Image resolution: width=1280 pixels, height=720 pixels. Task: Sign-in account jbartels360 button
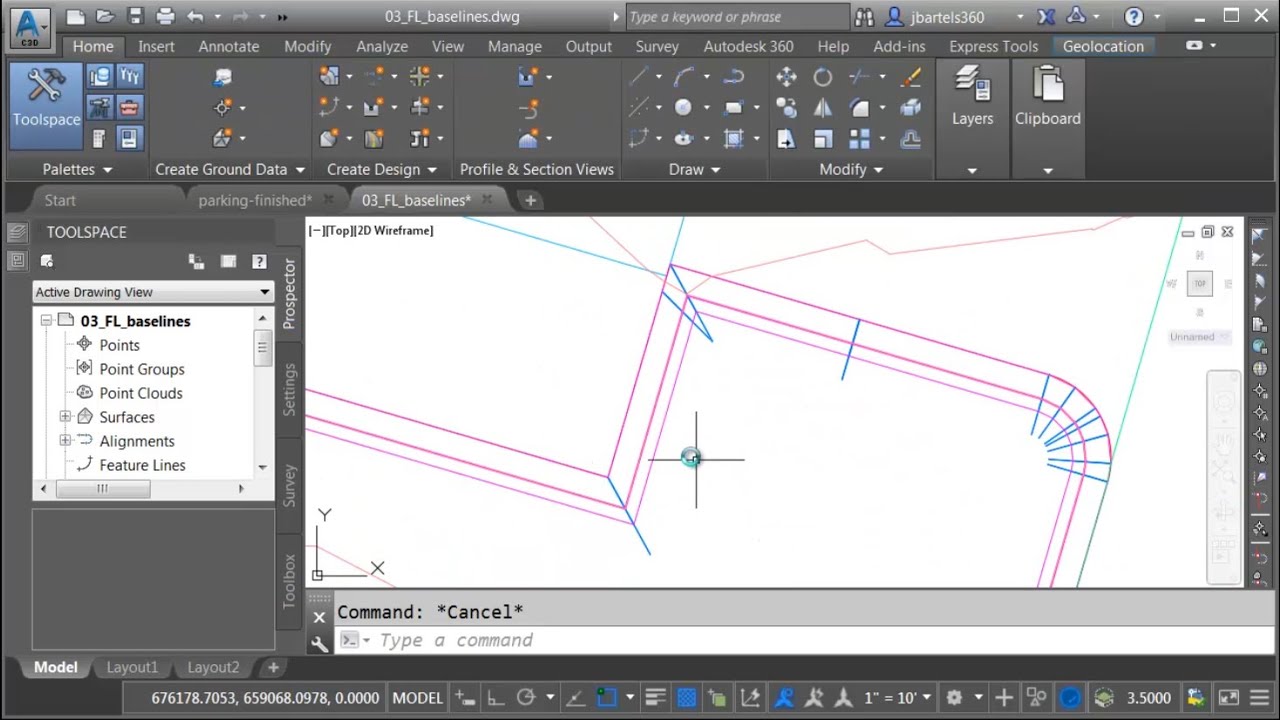click(x=947, y=17)
